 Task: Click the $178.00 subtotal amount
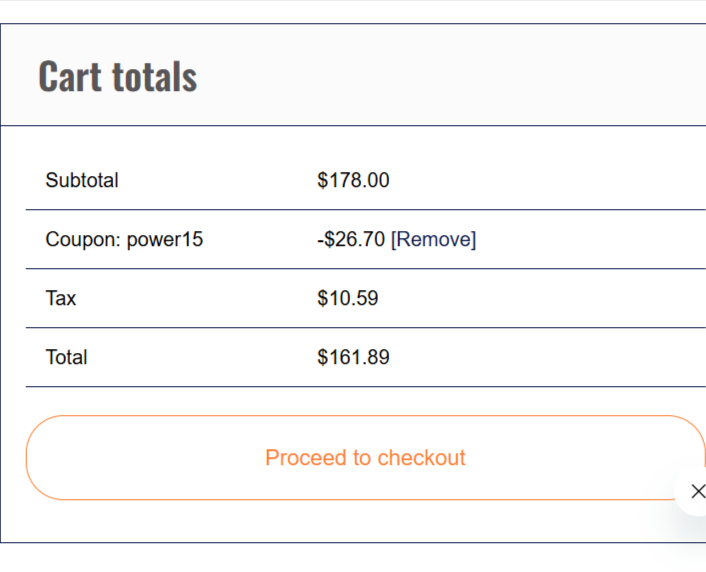click(353, 181)
